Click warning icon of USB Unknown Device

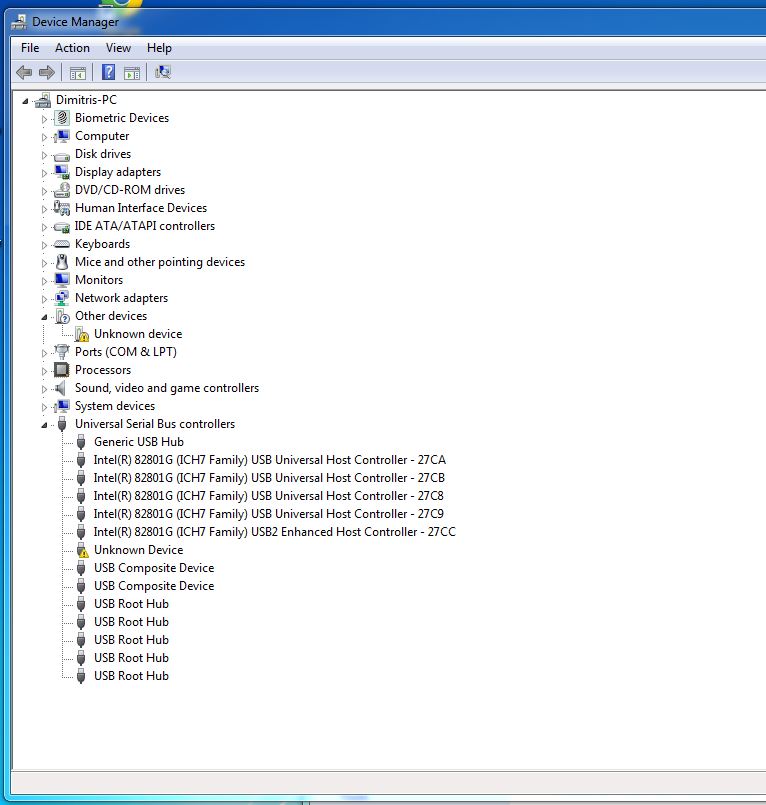point(82,550)
